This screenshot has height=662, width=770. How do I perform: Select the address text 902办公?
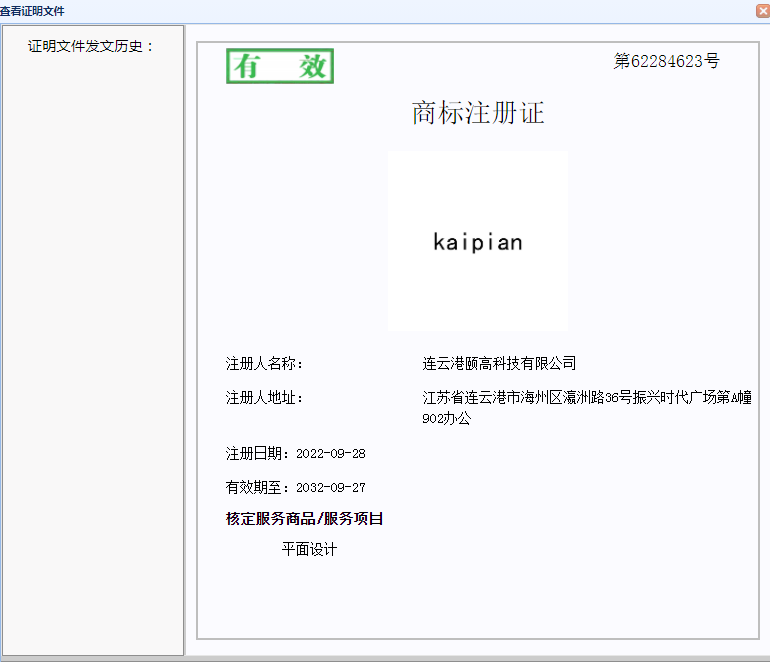pyautogui.click(x=446, y=418)
